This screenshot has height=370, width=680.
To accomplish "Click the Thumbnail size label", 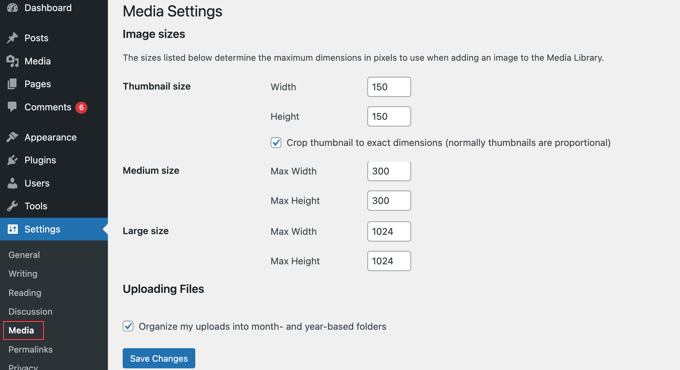I will click(157, 86).
